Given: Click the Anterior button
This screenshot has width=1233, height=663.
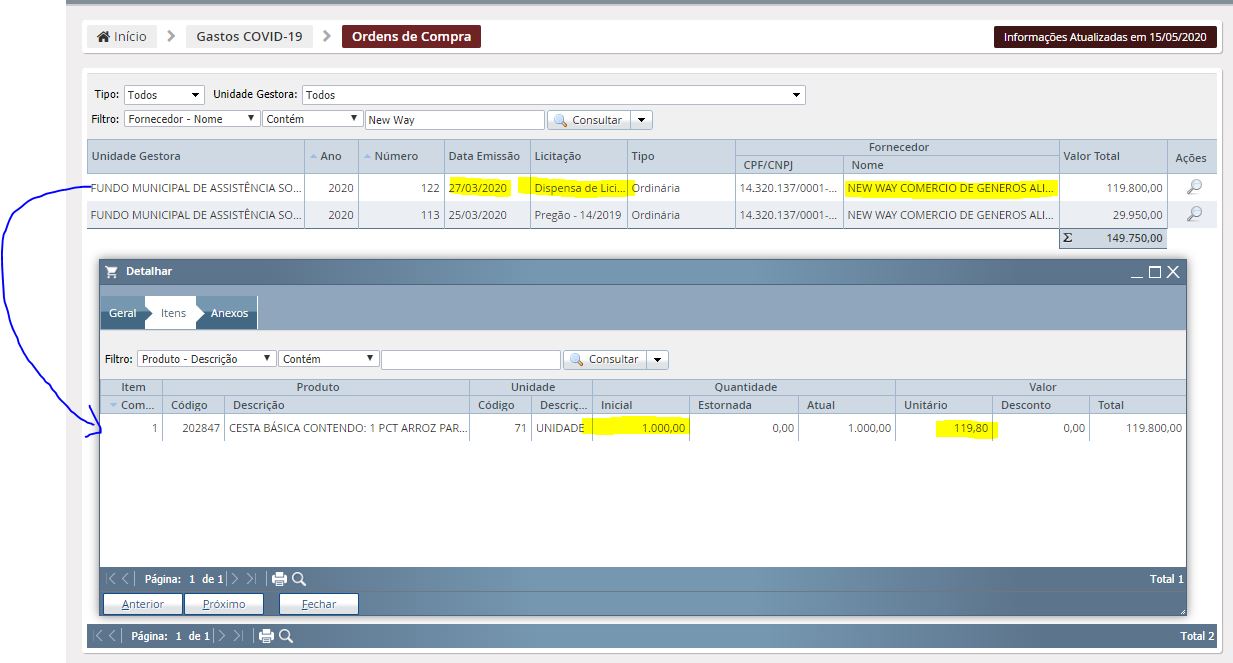Looking at the screenshot, I should pos(143,604).
